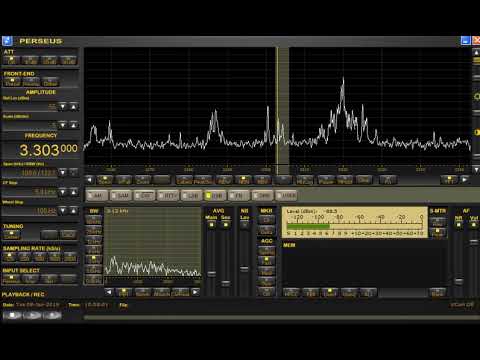This screenshot has width=480, height=360.
Task: Enable the Preamp front-end option
Action: 31,82
